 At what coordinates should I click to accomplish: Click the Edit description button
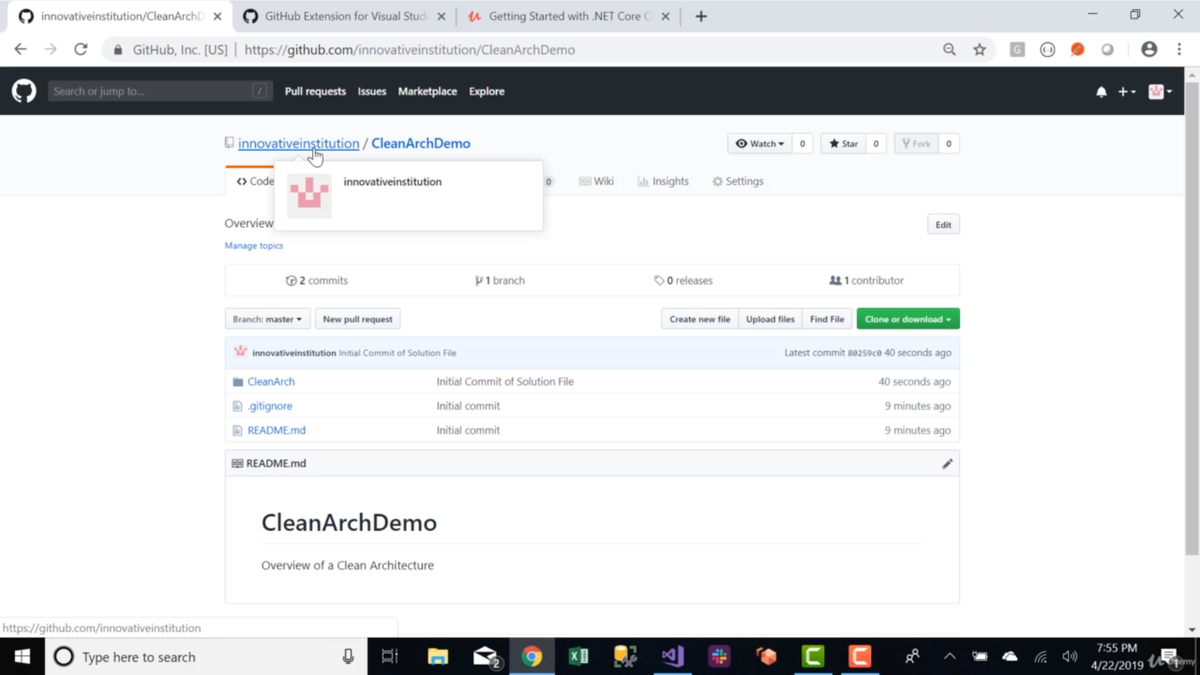pyautogui.click(x=943, y=225)
